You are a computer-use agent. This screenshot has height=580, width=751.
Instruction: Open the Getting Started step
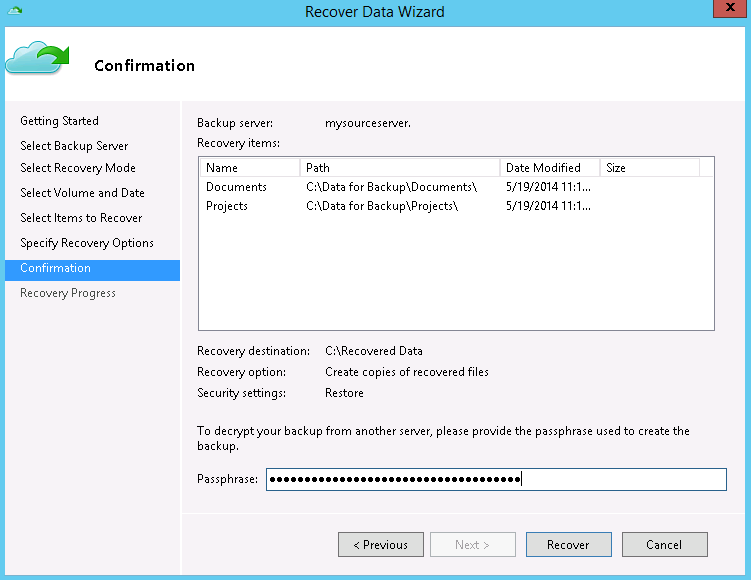click(59, 121)
